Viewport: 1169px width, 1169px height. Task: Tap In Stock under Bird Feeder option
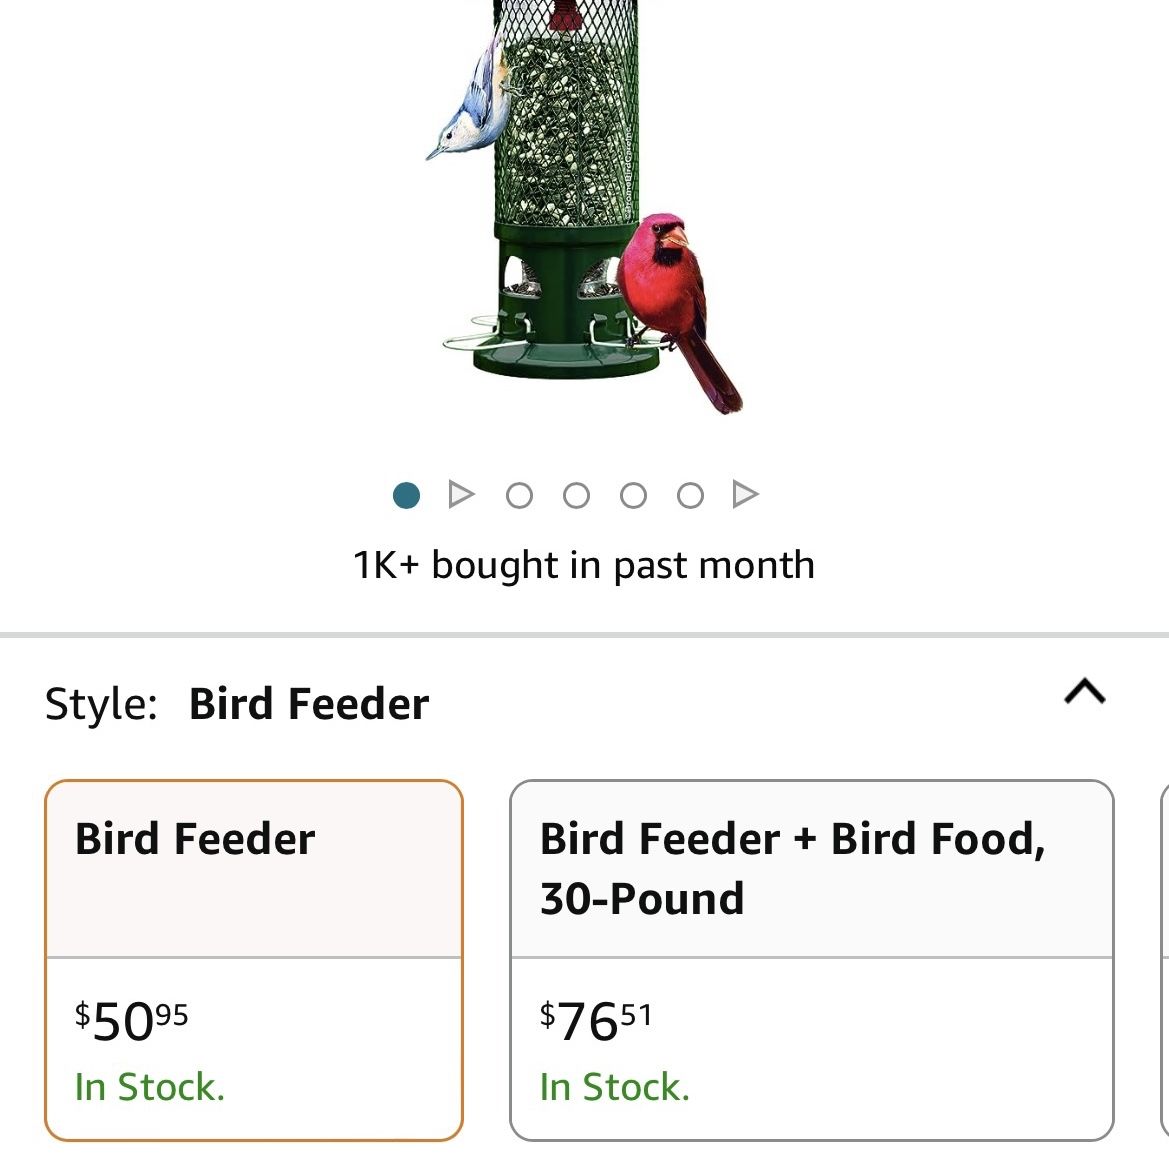click(x=150, y=1087)
